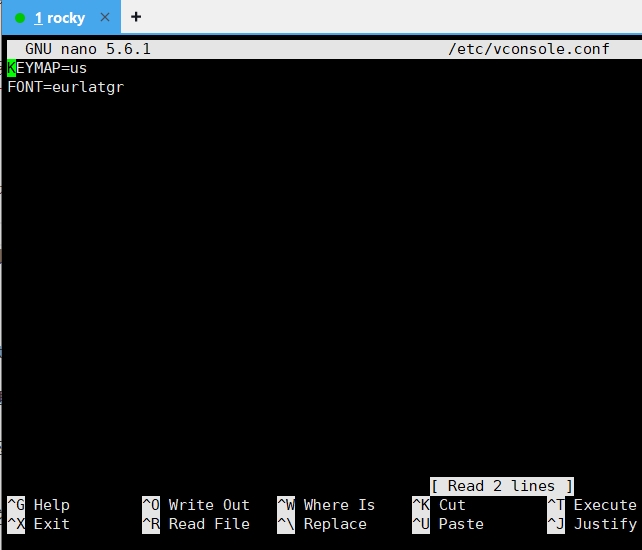Viewport: 642px width, 550px height.
Task: Click the /etc/vconsole.conf filename in header
Action: 529,49
